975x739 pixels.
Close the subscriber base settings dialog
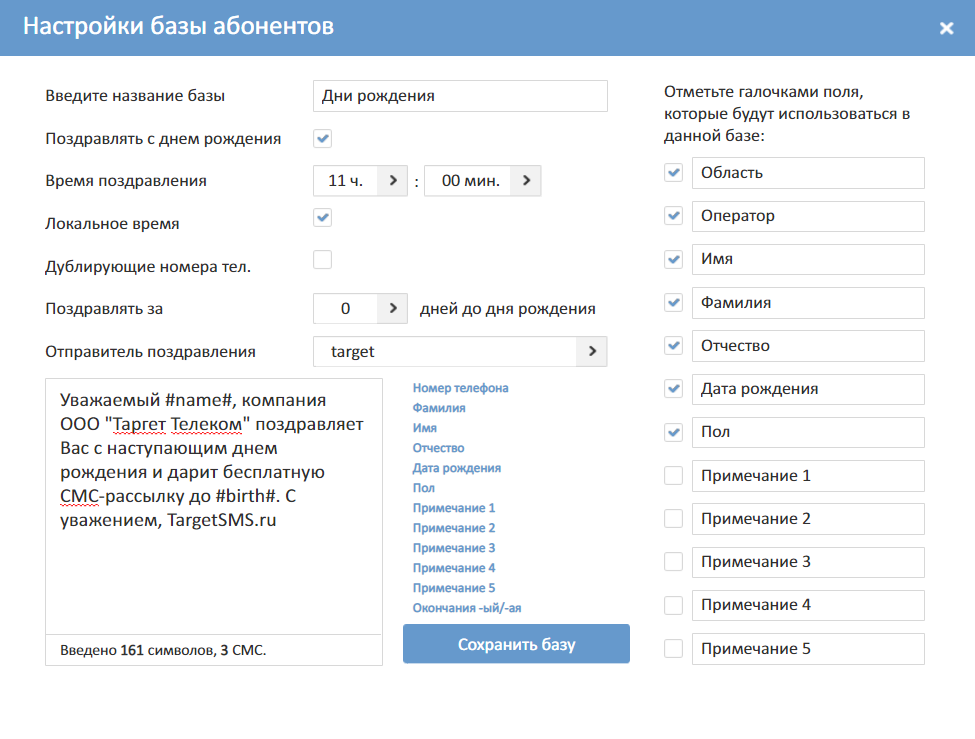[x=946, y=28]
